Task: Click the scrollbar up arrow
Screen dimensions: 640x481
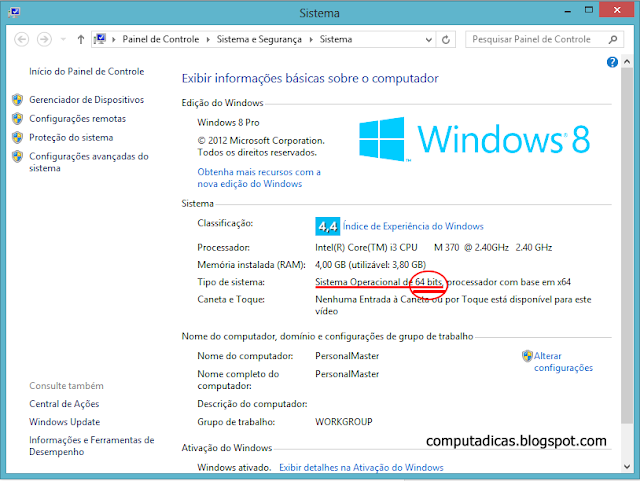Action: (x=627, y=62)
